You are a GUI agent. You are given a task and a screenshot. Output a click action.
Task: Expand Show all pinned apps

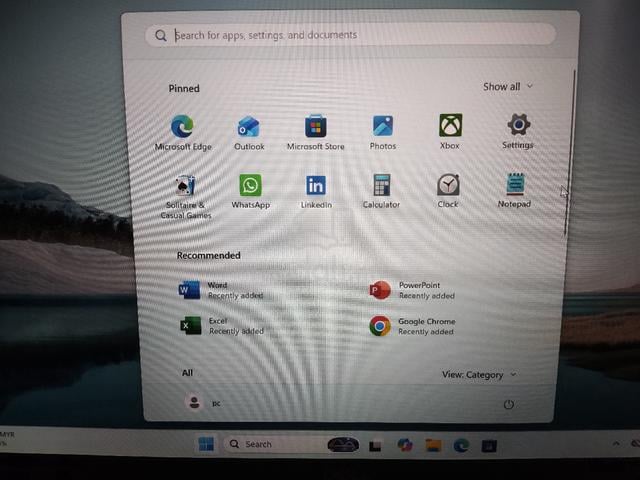[x=508, y=87]
